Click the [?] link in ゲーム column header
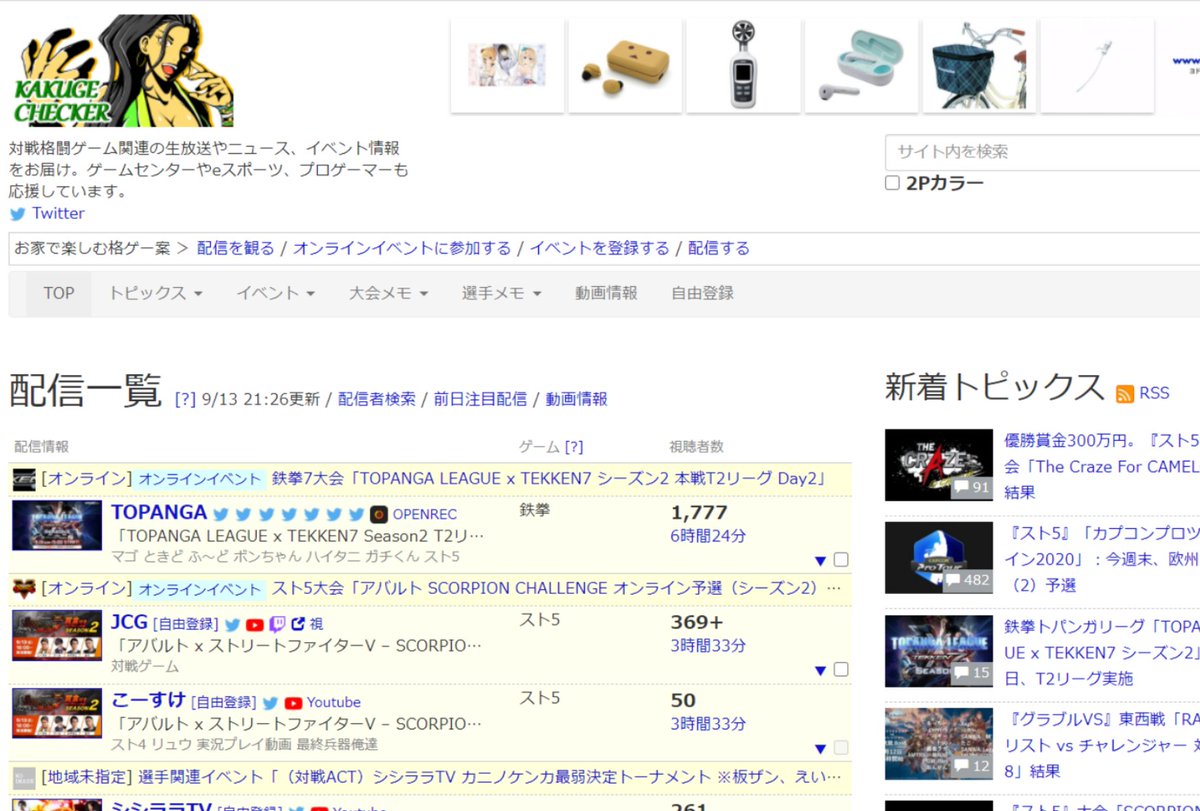Viewport: 1200px width, 811px height. pos(574,447)
